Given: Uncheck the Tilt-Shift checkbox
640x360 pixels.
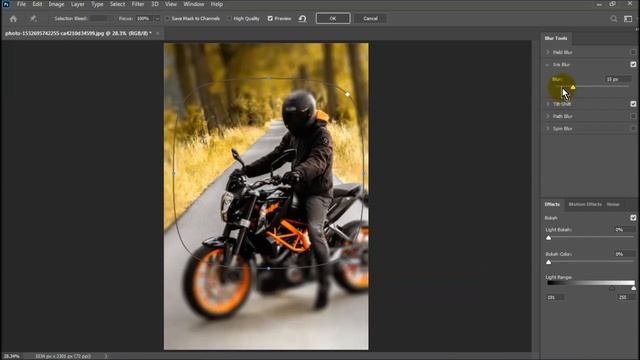Looking at the screenshot, I should click(633, 104).
